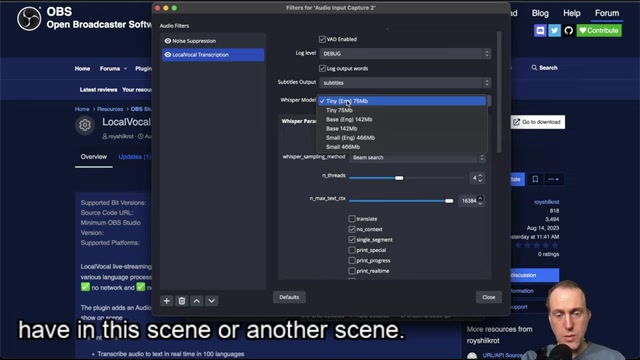Open the Help link in site header
Viewport: 640px width, 360px height.
tap(572, 13)
